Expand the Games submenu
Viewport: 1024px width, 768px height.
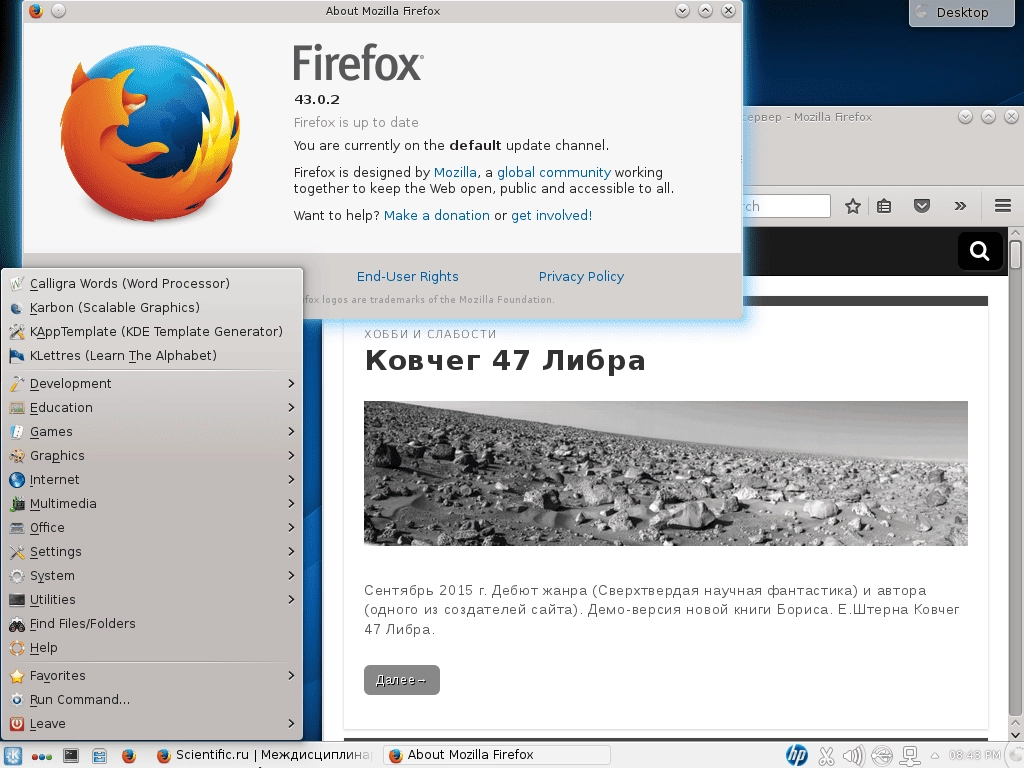pos(152,432)
